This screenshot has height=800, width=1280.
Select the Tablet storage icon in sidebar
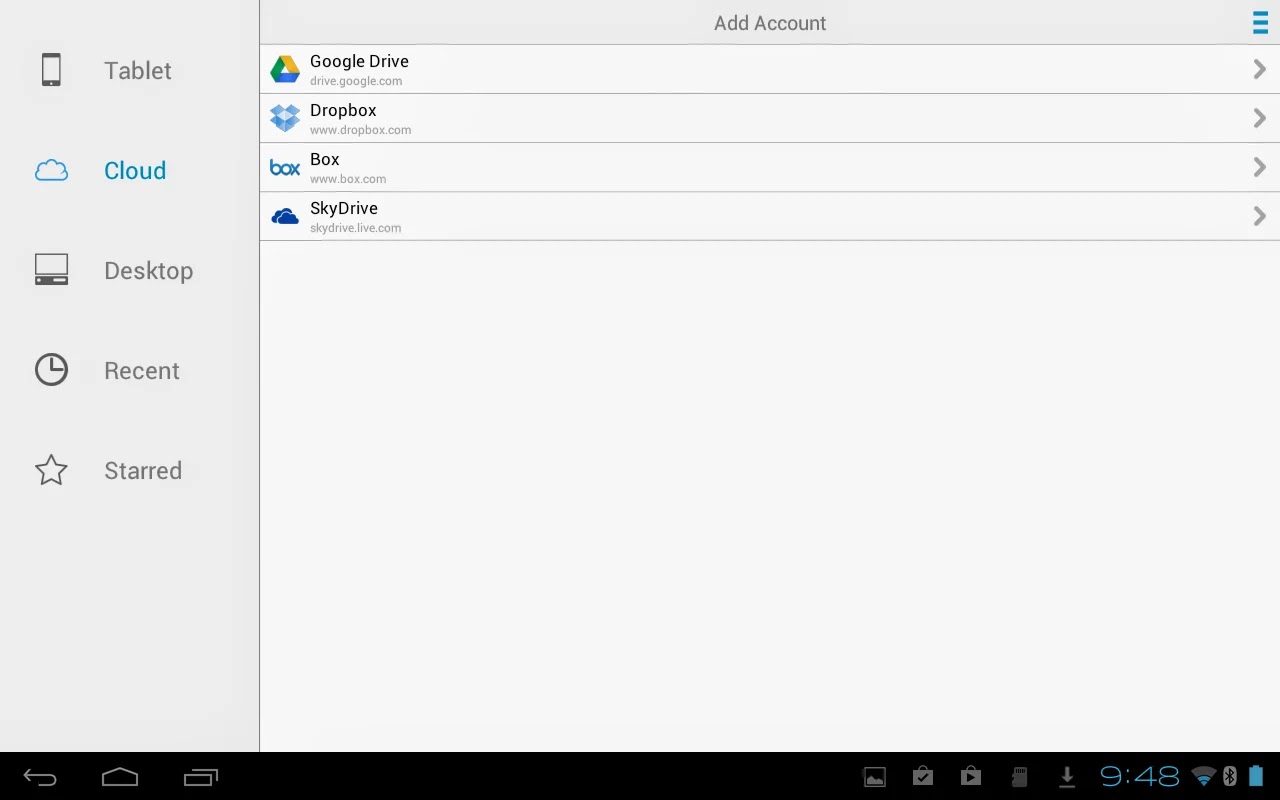tap(50, 70)
